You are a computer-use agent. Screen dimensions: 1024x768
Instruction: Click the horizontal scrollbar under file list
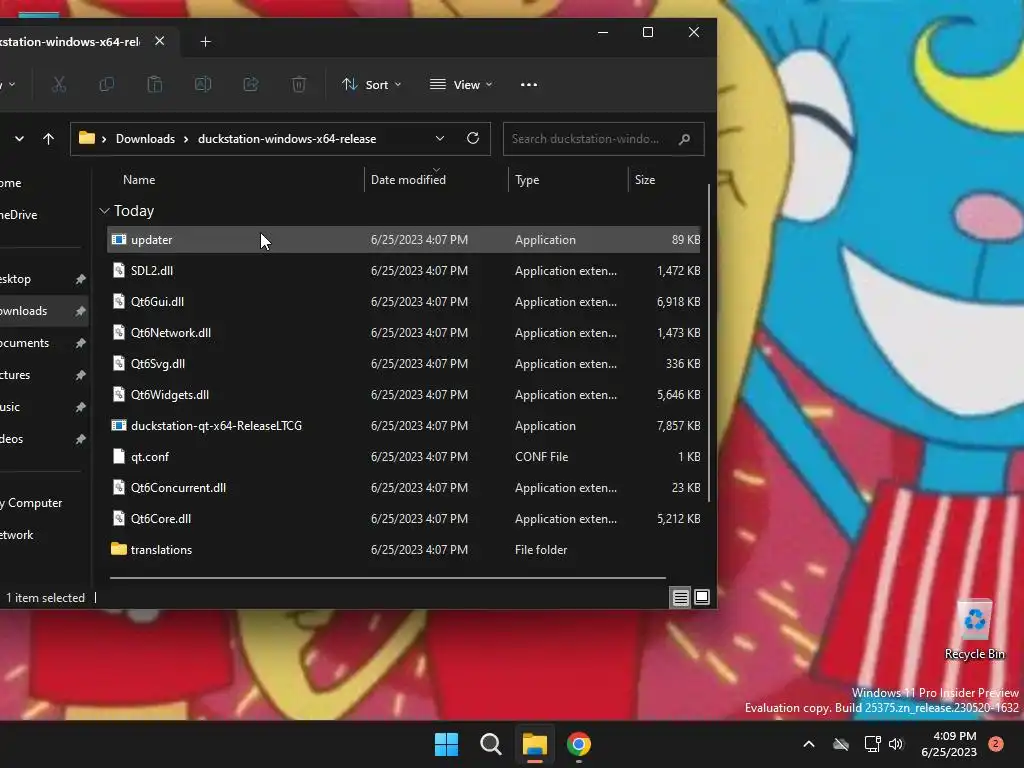pyautogui.click(x=388, y=578)
